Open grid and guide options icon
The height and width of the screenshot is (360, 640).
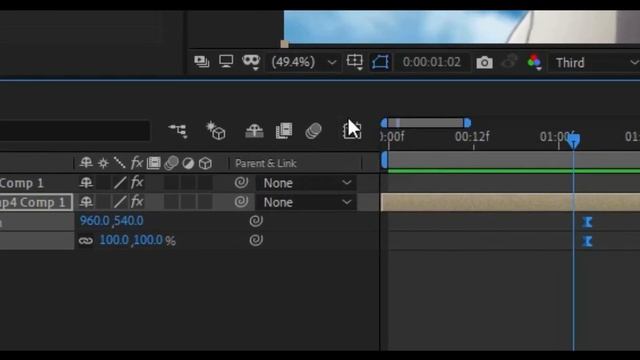[x=355, y=62]
